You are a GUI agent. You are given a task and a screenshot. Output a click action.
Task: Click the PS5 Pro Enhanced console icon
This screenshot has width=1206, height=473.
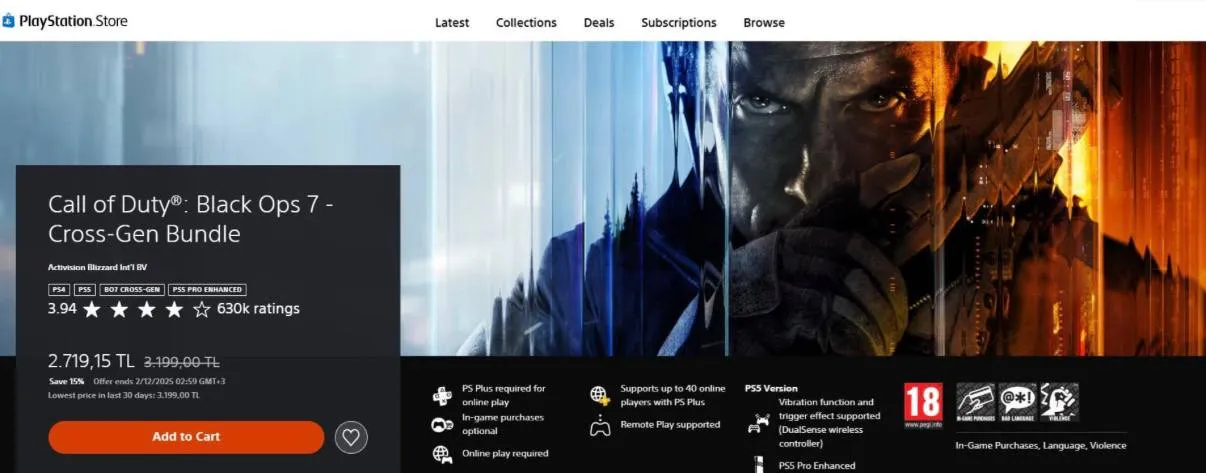(757, 465)
